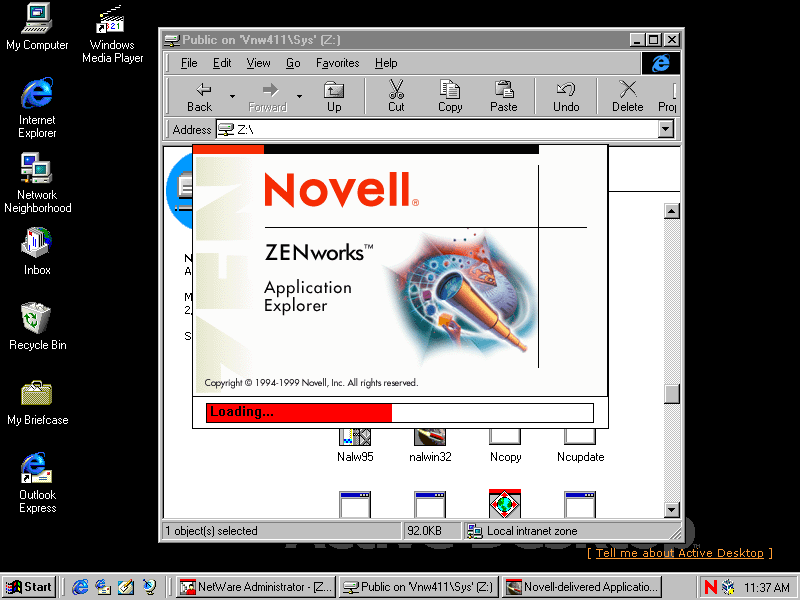Click the Internet Explorer logo throbber
The width and height of the screenshot is (800, 600).
(661, 63)
